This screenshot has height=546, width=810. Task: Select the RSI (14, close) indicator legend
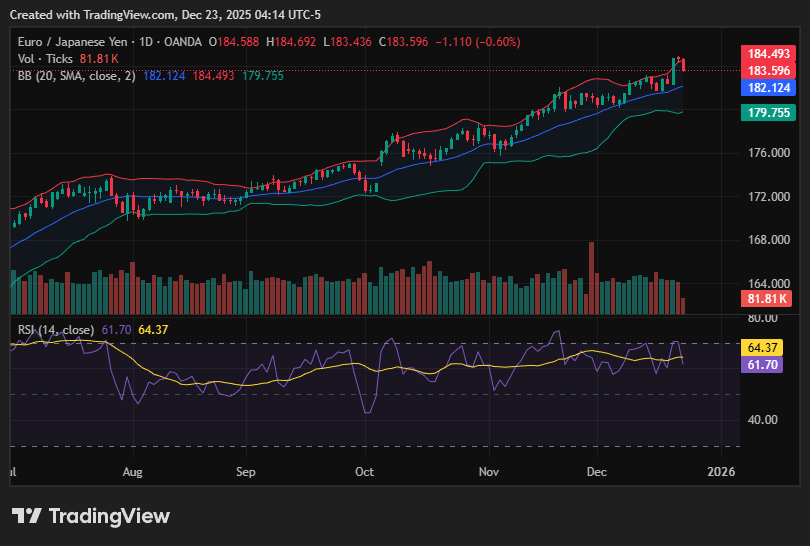click(56, 330)
